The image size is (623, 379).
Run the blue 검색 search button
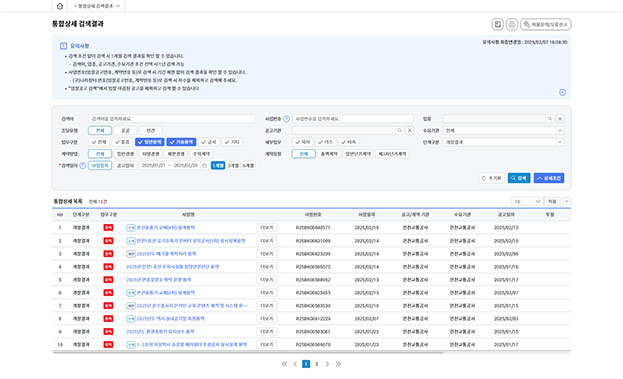tap(519, 178)
